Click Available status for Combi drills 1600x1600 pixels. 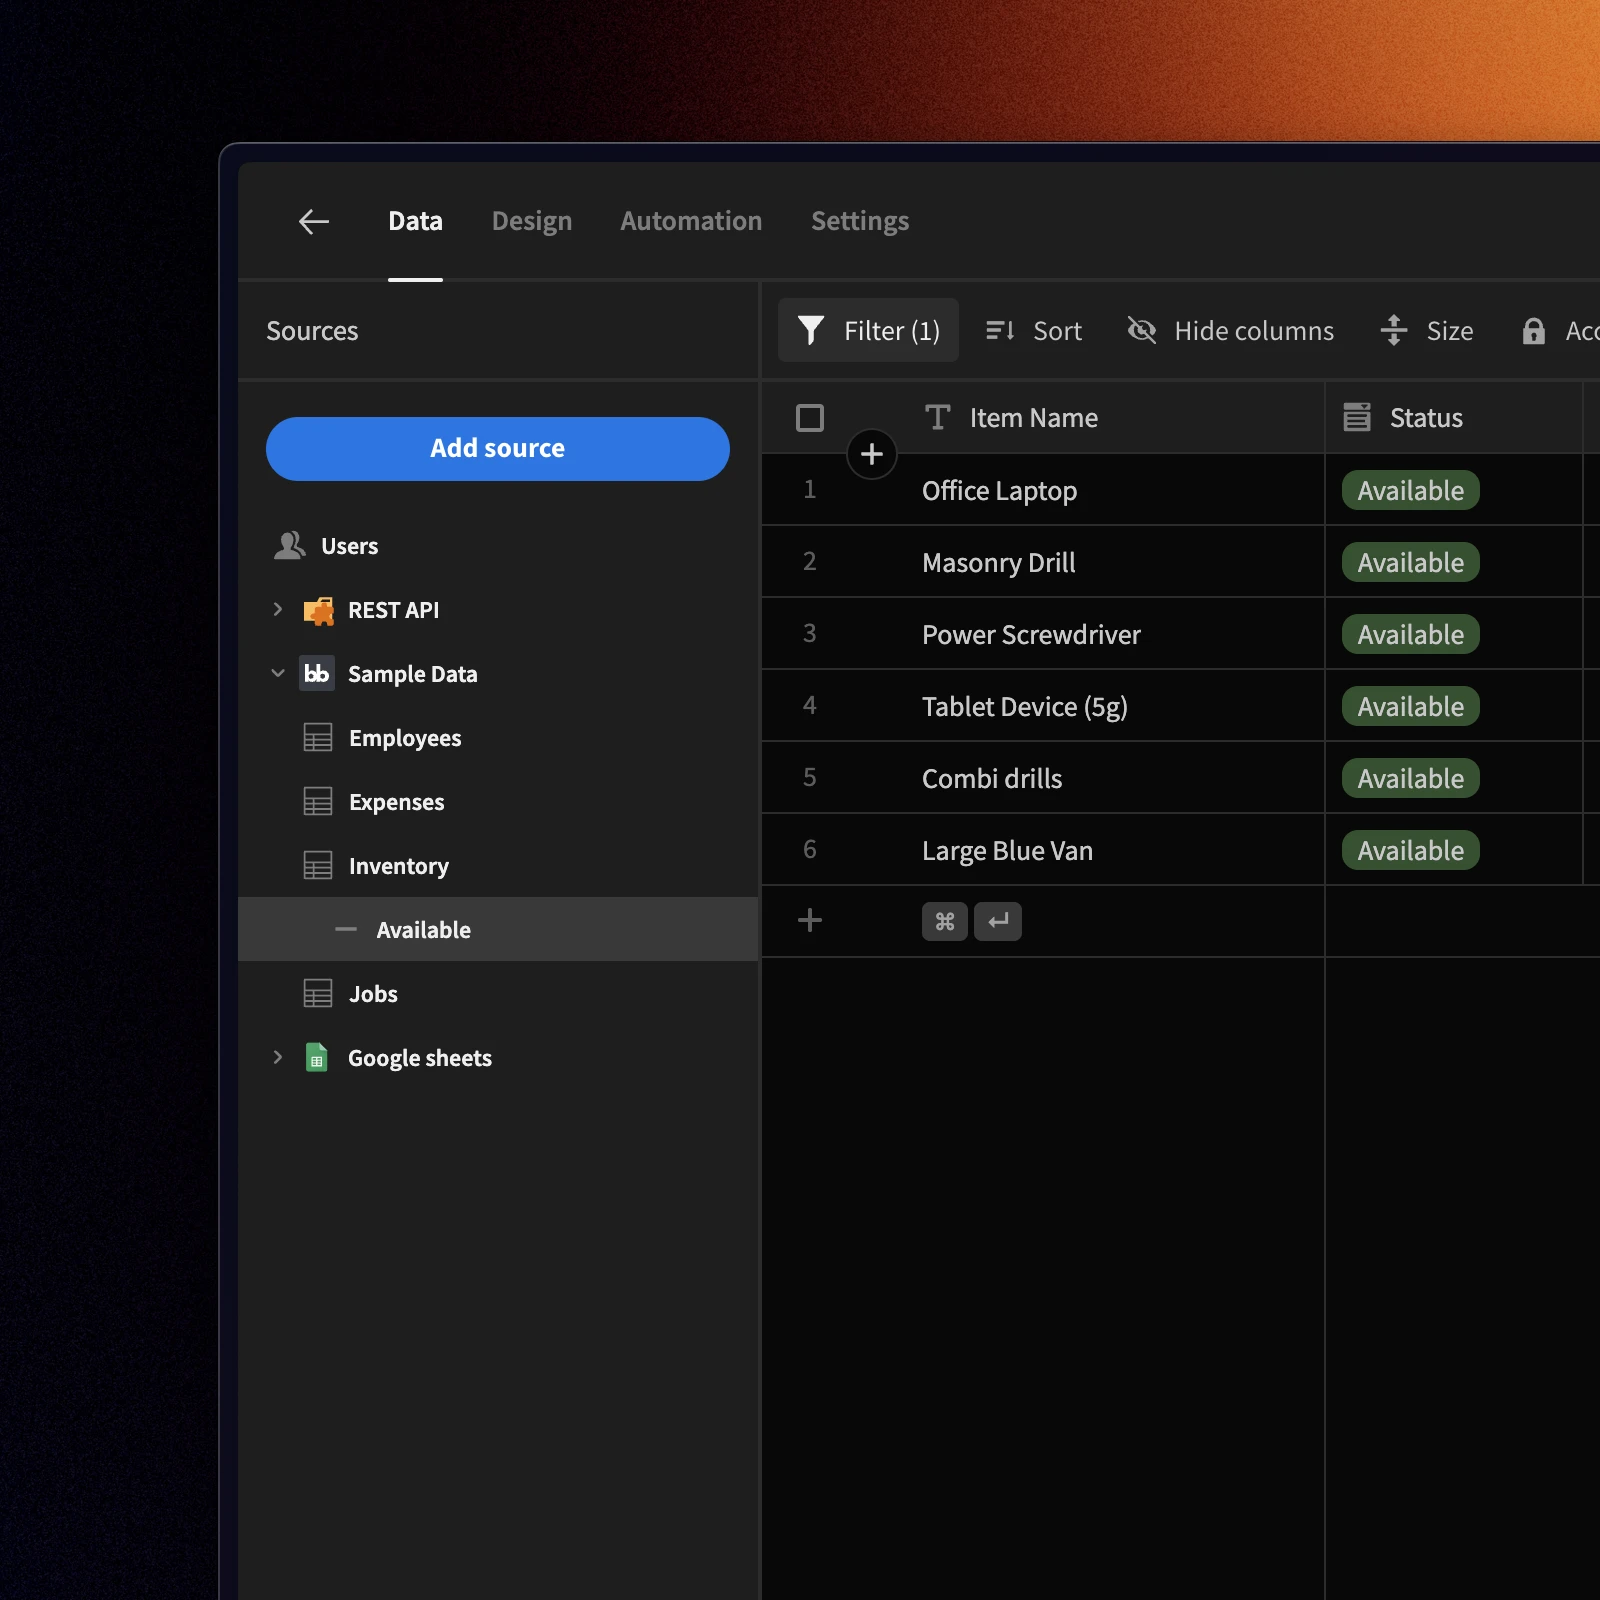(x=1411, y=778)
